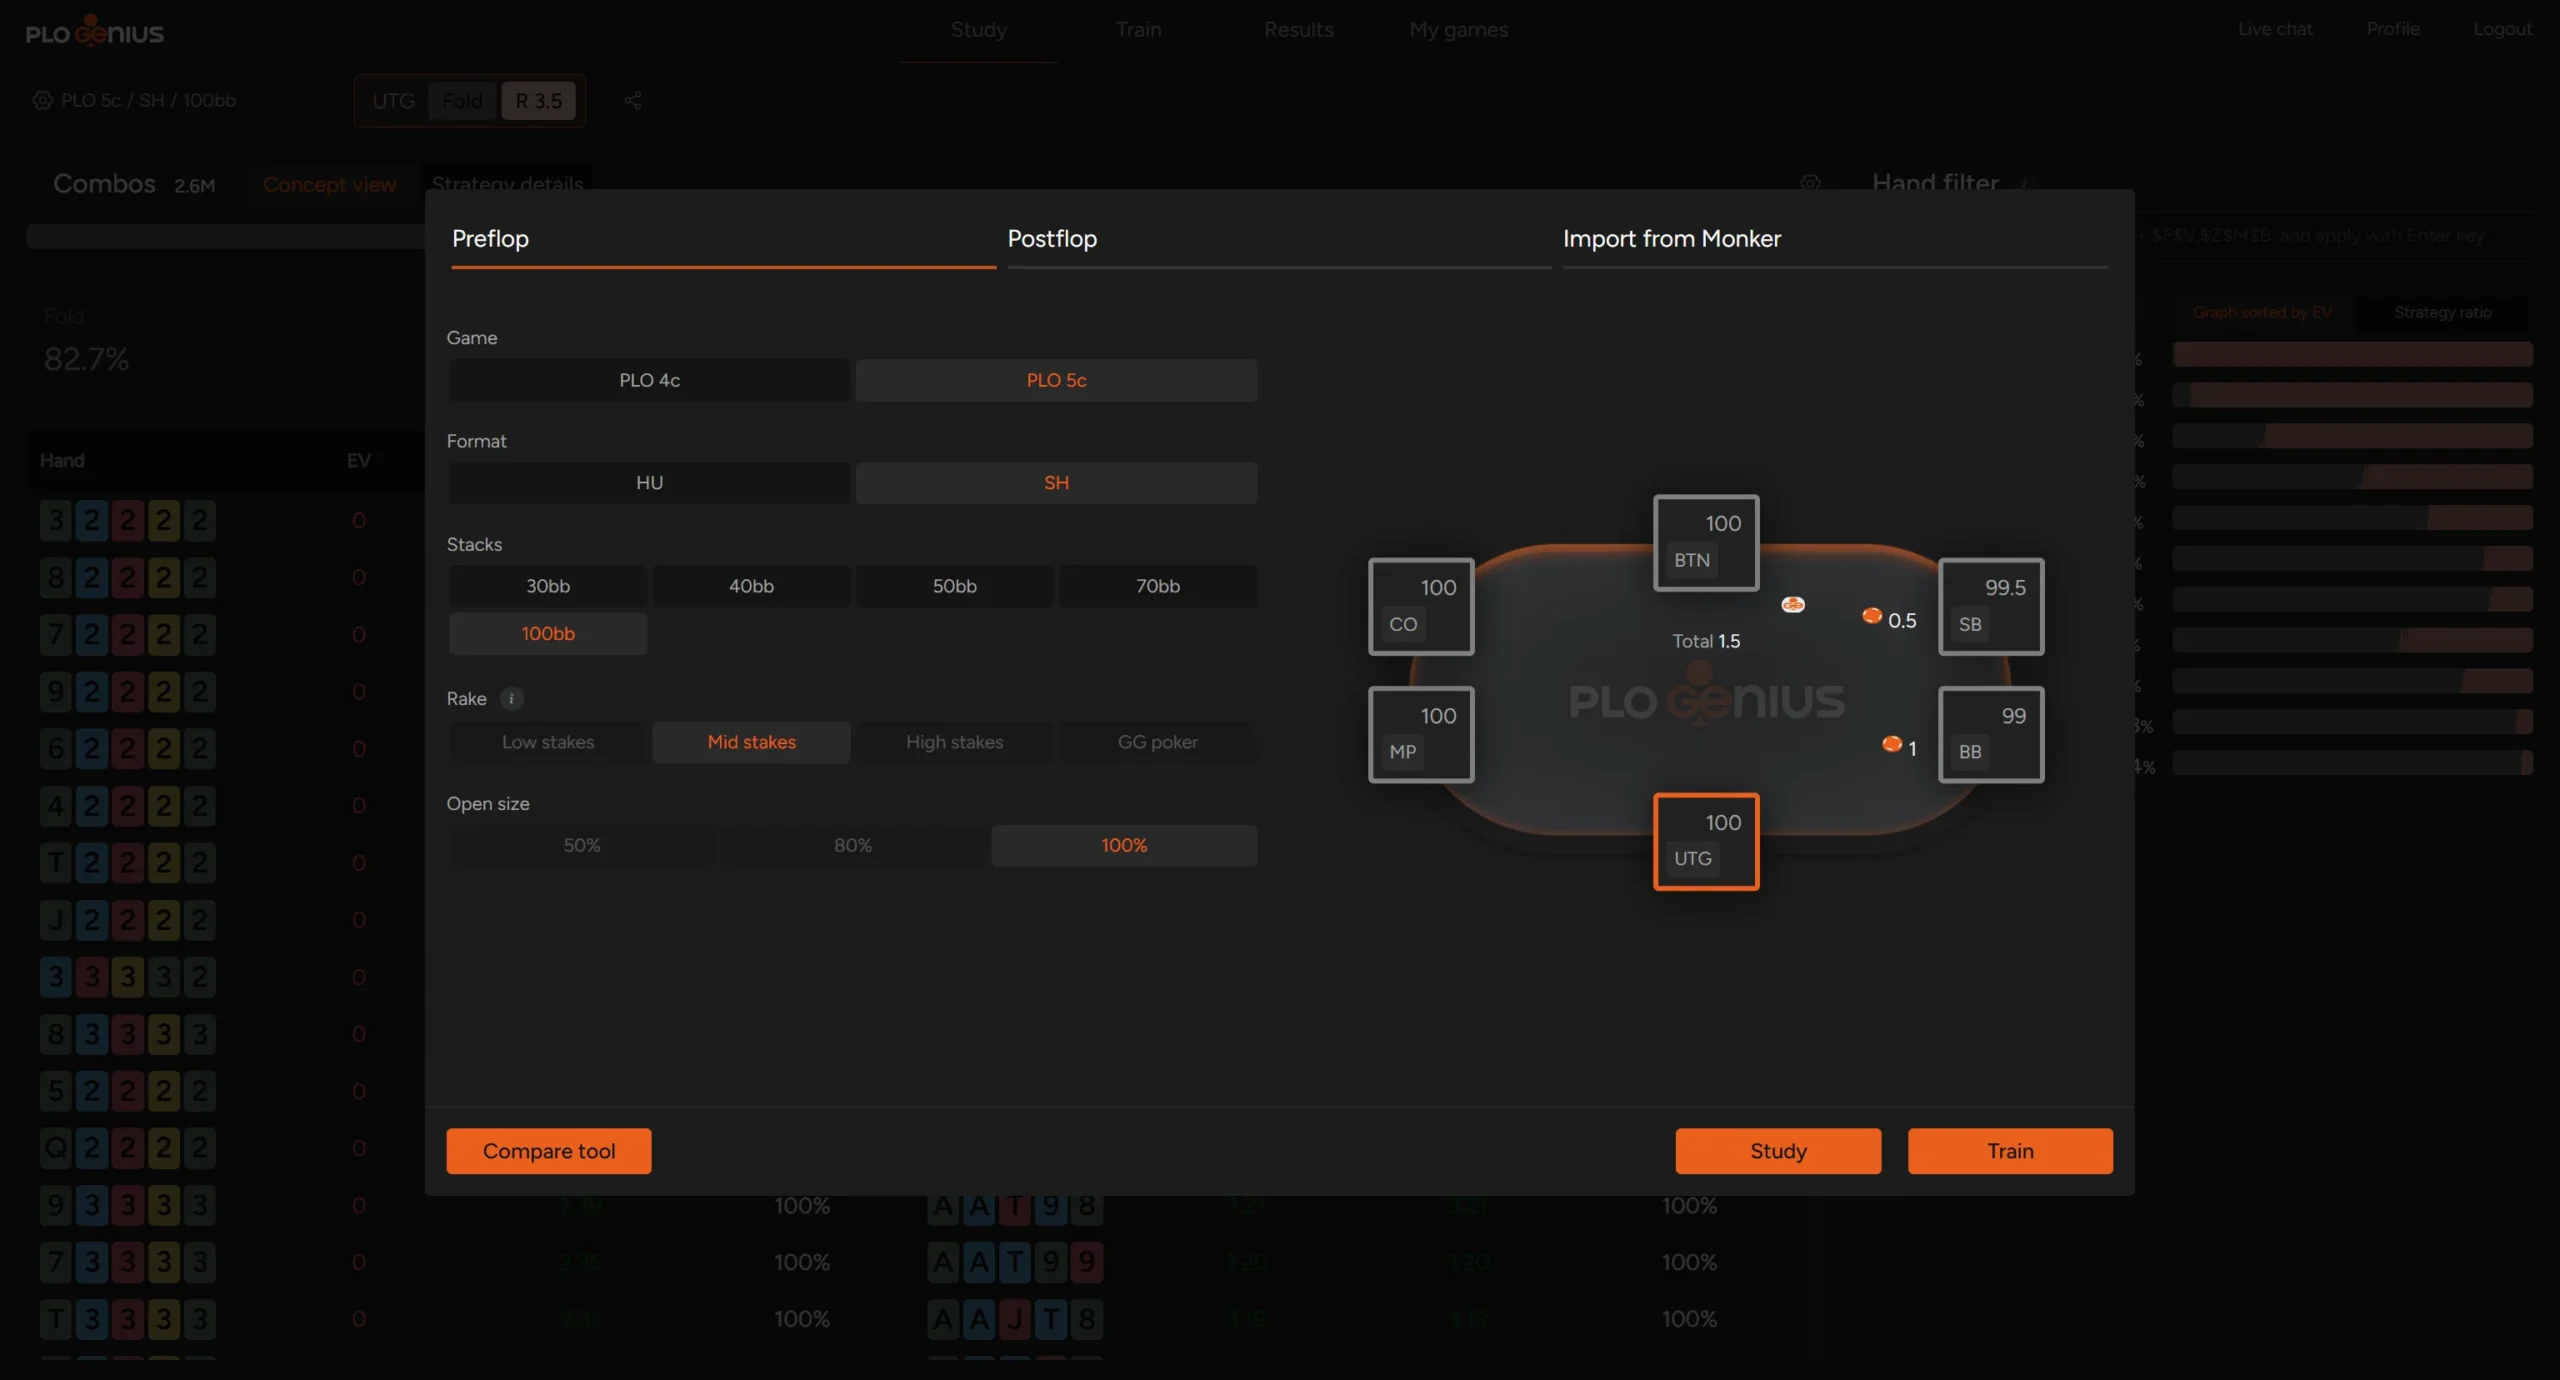Click the share icon next to R 3.5
The height and width of the screenshot is (1380, 2560).
pos(633,101)
